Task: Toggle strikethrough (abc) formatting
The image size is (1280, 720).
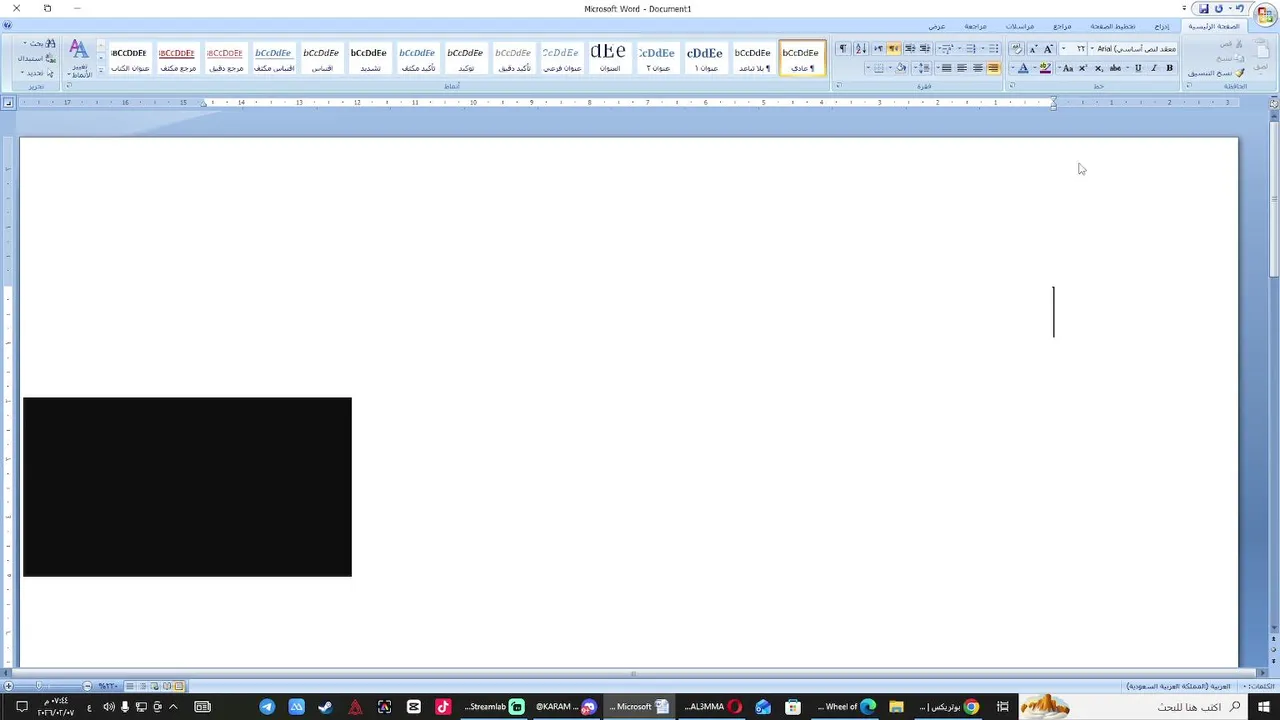Action: pos(1115,68)
